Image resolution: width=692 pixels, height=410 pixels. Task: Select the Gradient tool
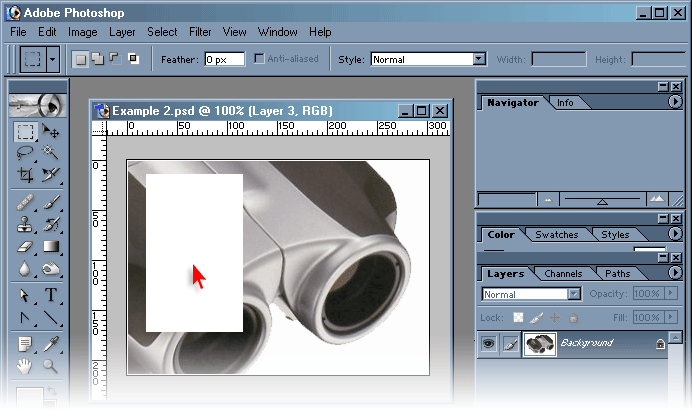(50, 246)
